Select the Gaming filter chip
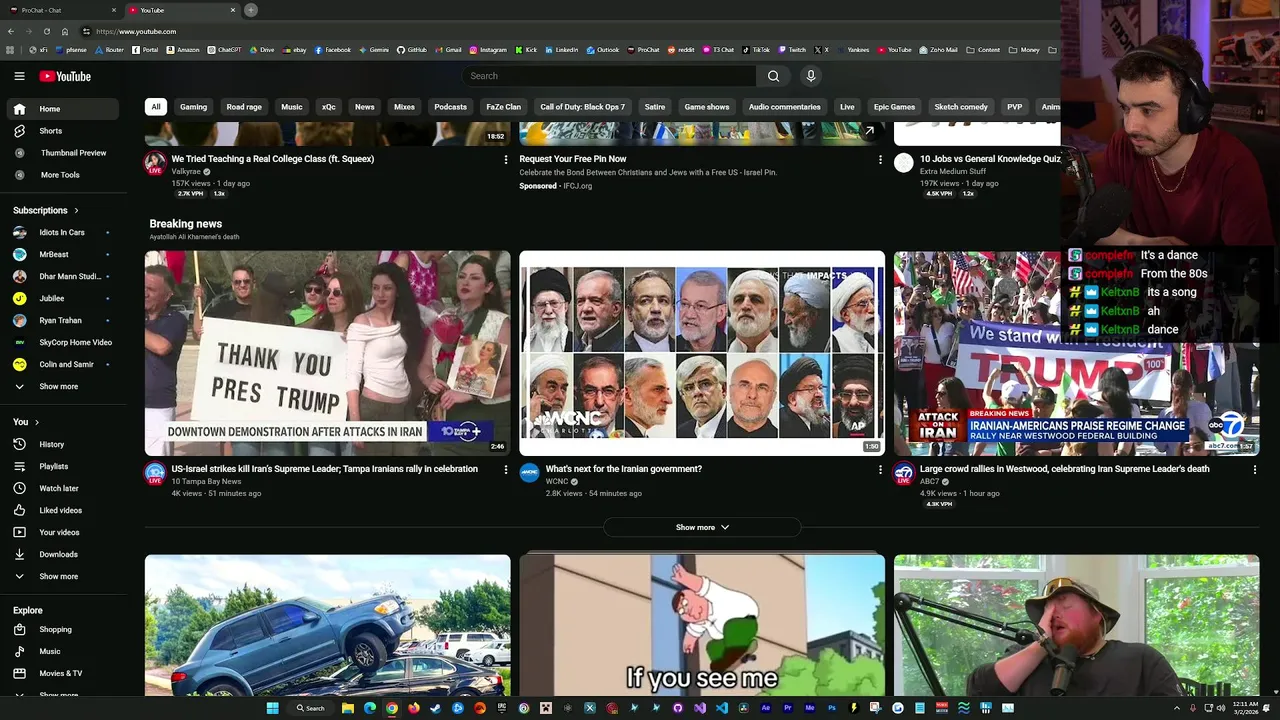This screenshot has height=720, width=1280. (194, 107)
